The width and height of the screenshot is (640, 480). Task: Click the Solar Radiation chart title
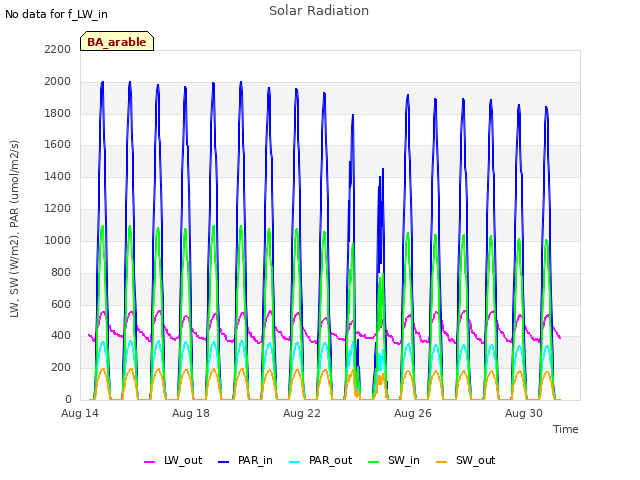(319, 11)
